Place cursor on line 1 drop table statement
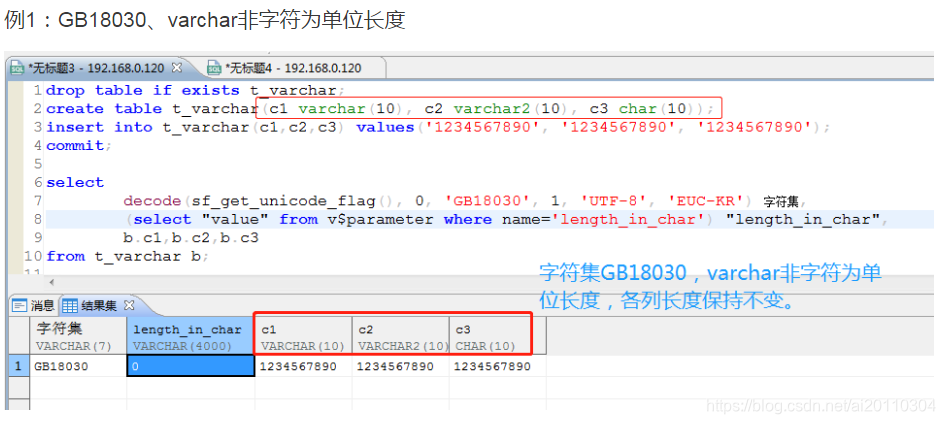This screenshot has height=424, width=945. [195, 91]
